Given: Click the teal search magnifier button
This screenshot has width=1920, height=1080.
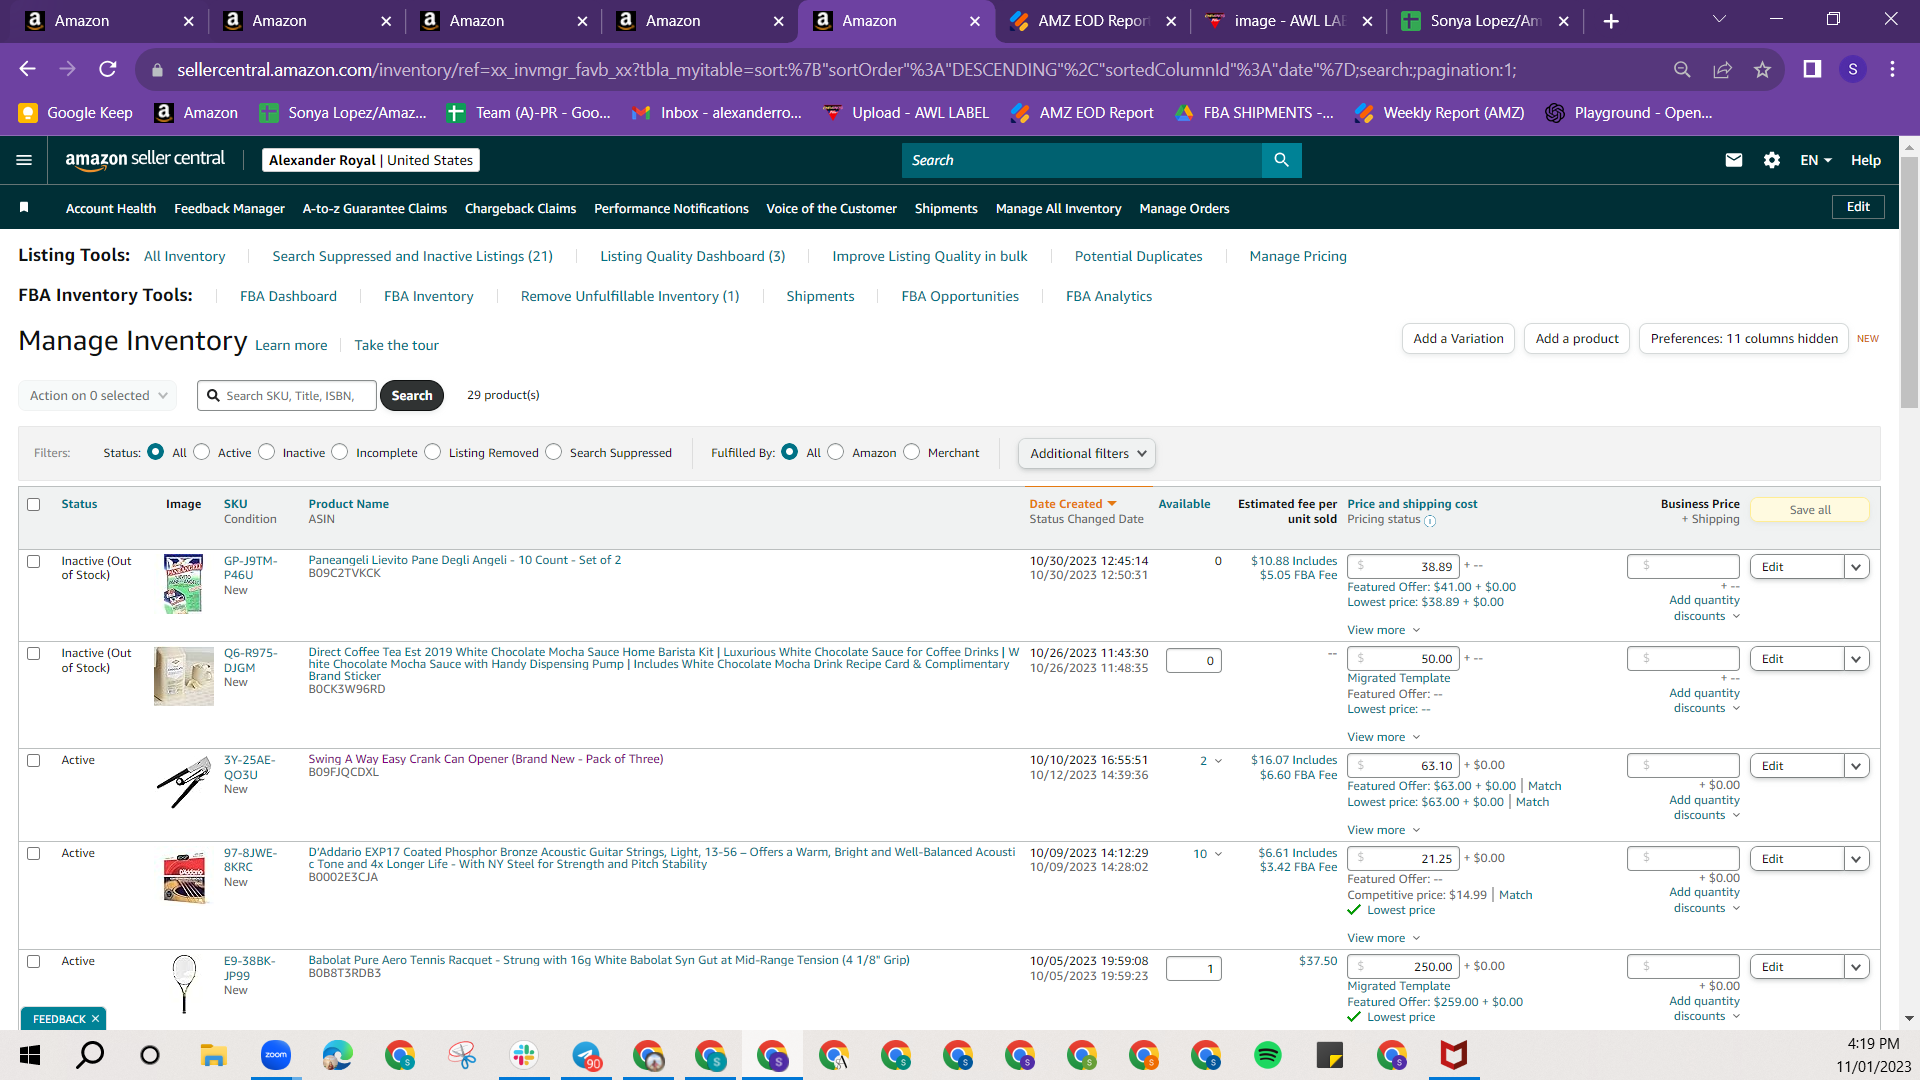Looking at the screenshot, I should pos(1281,160).
